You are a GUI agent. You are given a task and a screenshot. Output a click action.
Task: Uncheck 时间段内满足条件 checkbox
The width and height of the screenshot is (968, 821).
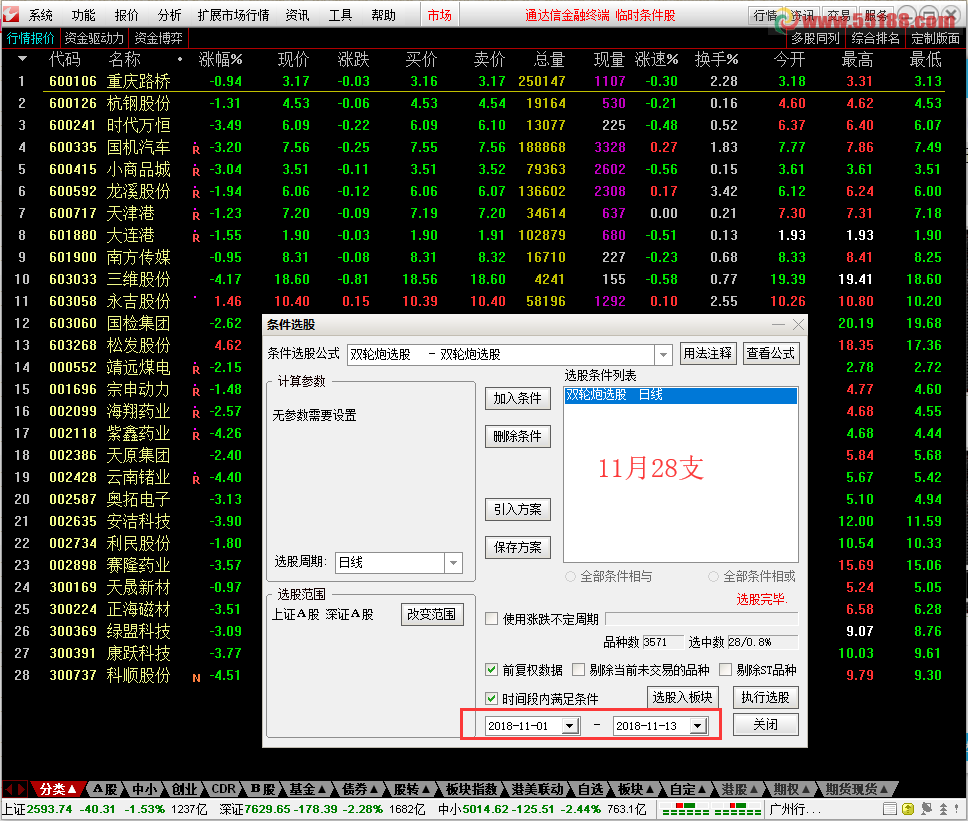pos(491,698)
